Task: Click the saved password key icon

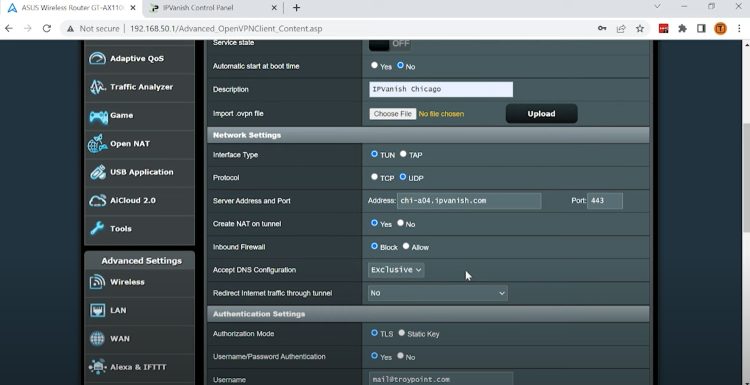Action: tap(602, 29)
